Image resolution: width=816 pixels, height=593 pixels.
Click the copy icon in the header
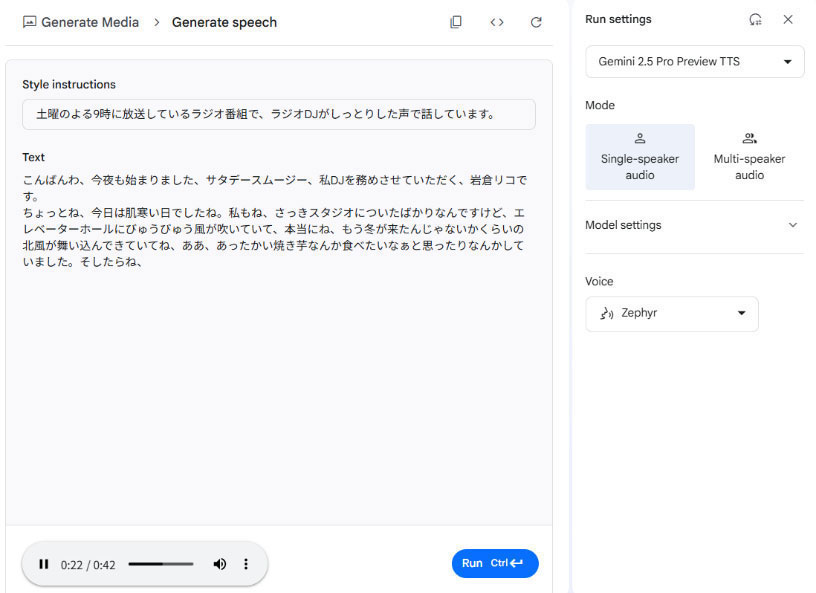click(x=456, y=22)
